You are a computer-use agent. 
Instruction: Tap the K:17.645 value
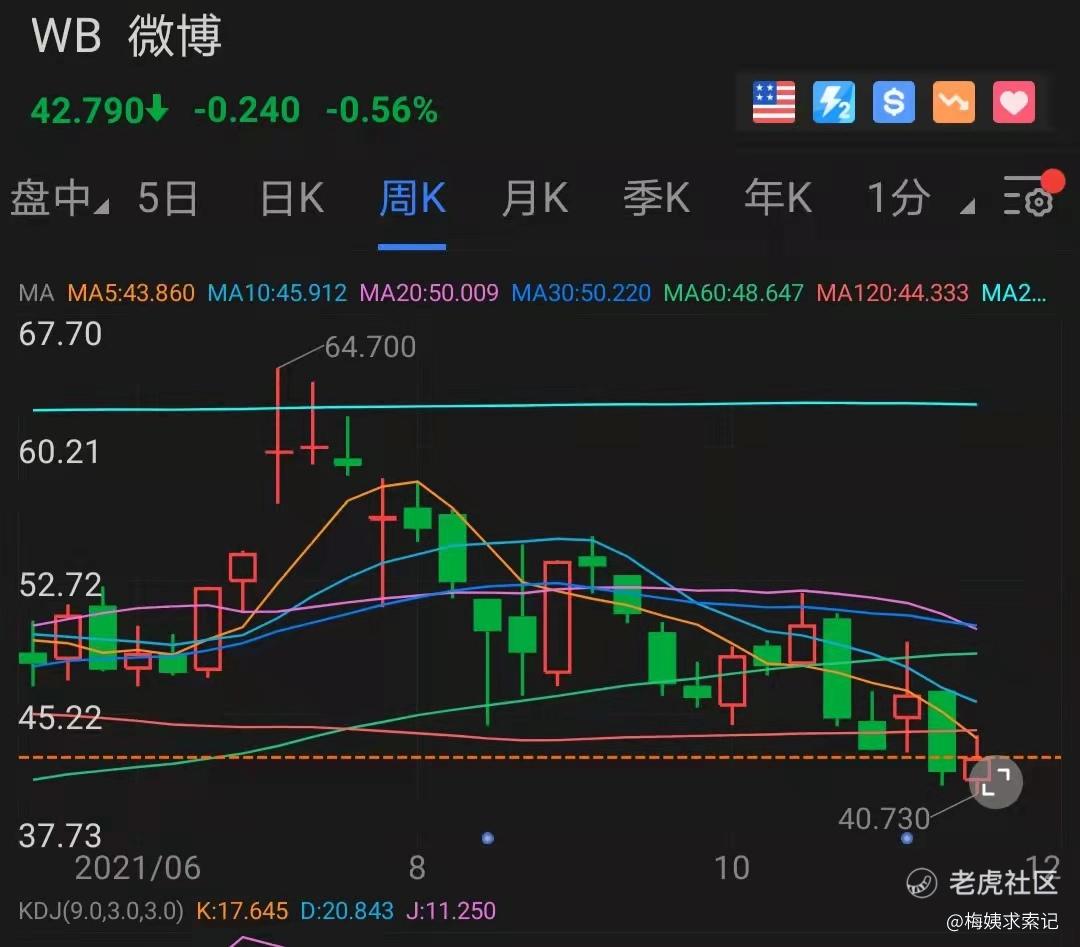point(242,911)
